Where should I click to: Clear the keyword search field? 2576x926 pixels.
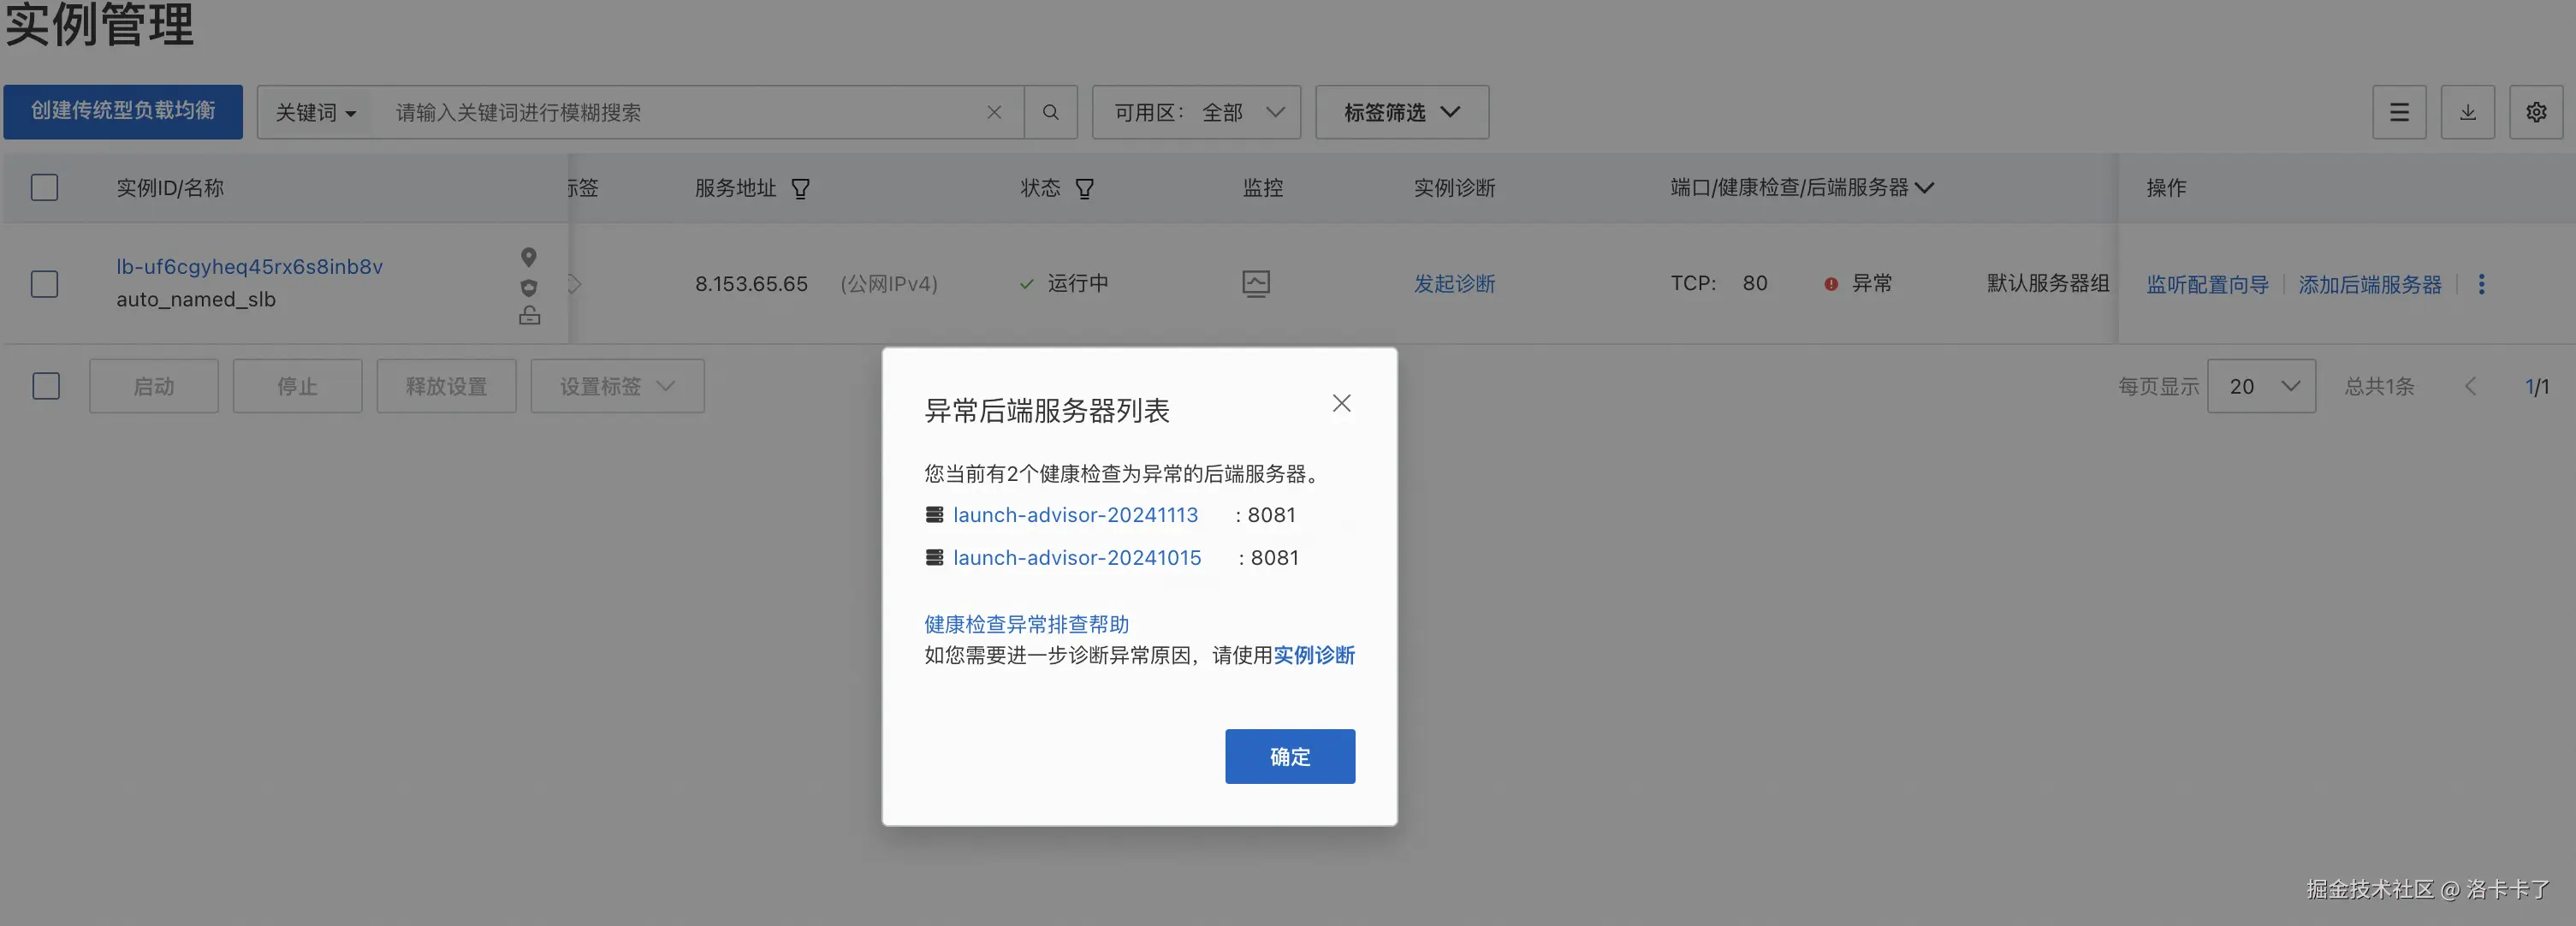coord(994,112)
